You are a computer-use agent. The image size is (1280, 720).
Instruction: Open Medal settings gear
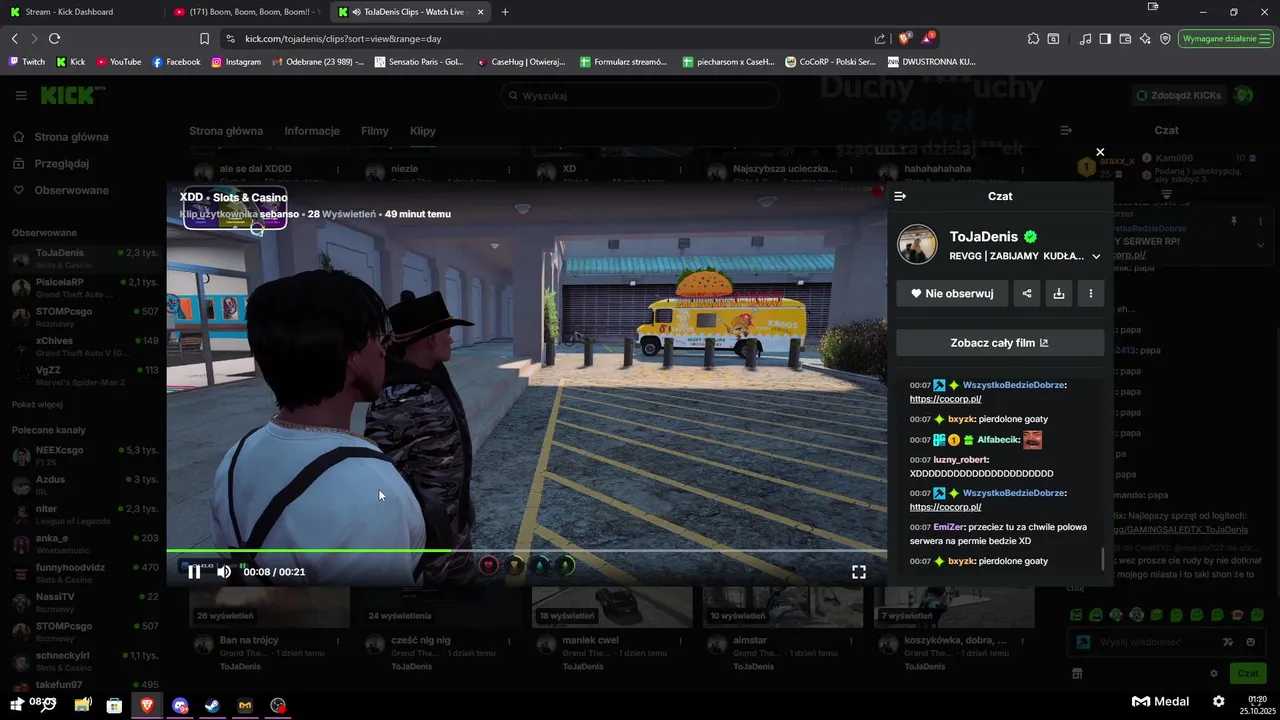[x=1218, y=701]
